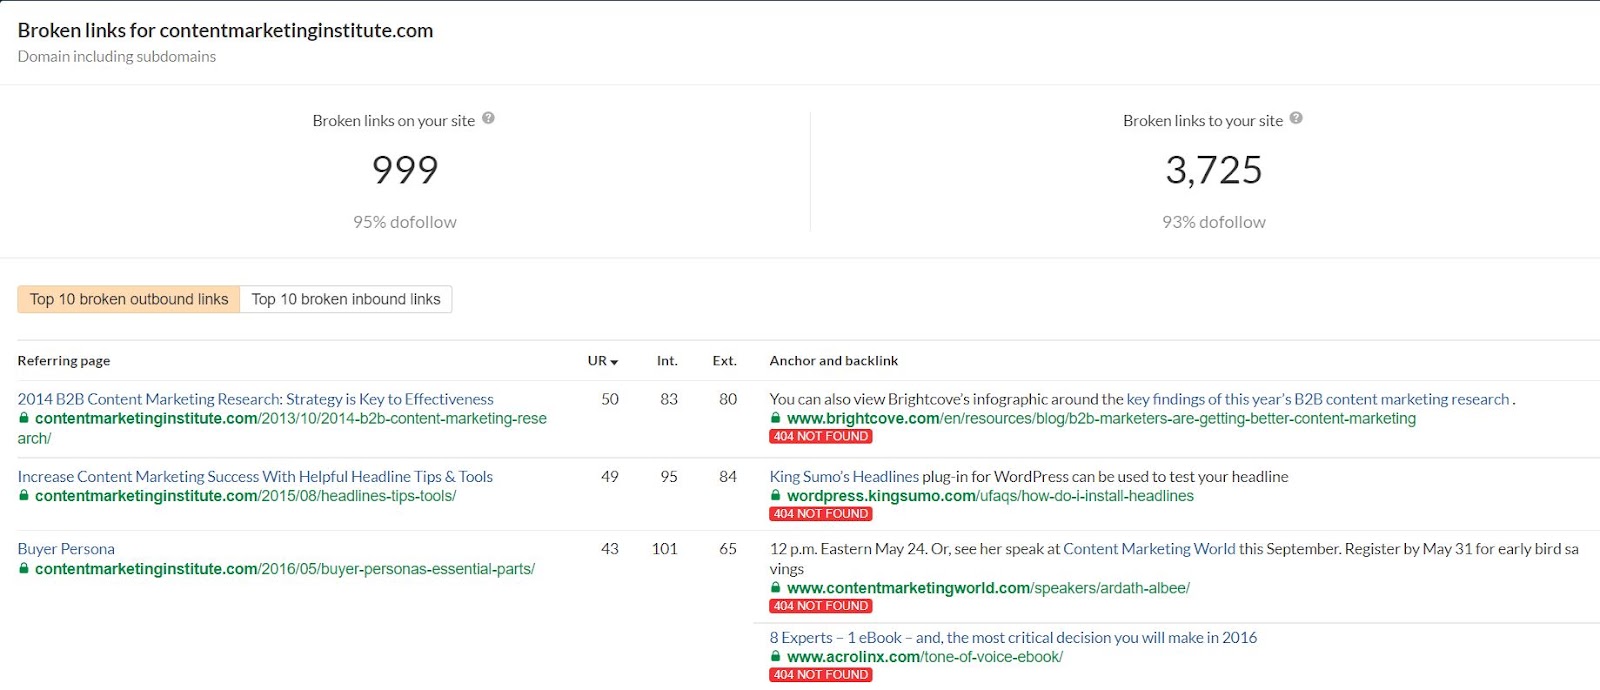1600x690 pixels.
Task: Click 404 NOT FOUND badge under brightcove link
Action: tap(821, 437)
